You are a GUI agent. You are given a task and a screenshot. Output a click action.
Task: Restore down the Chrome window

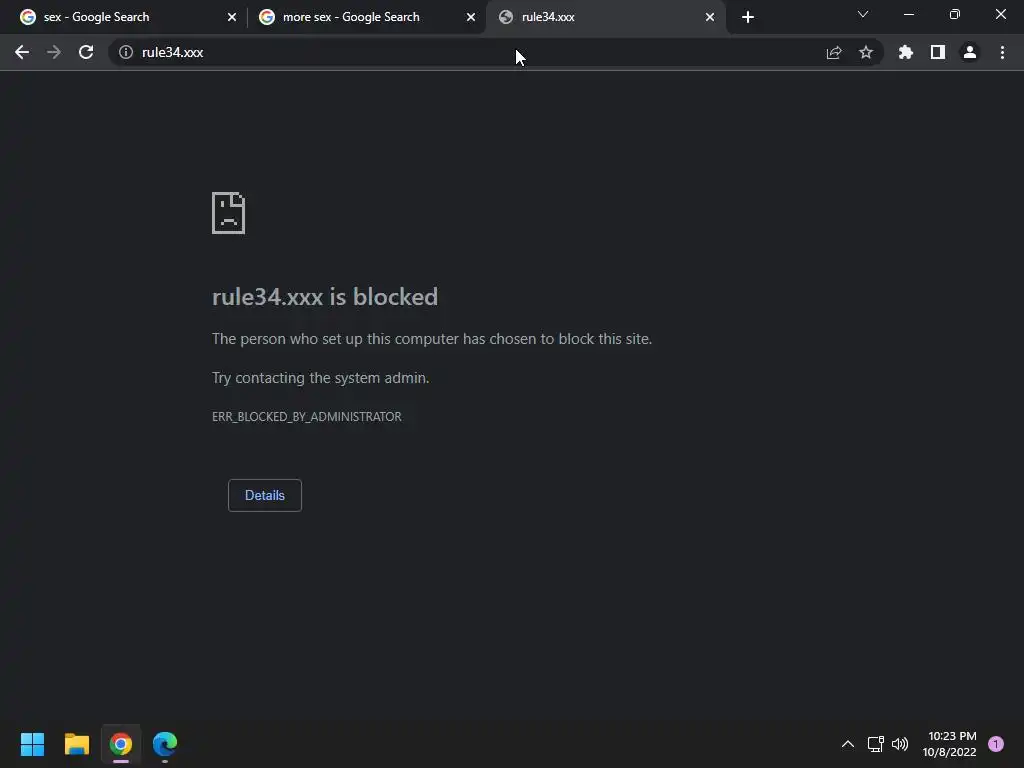pos(955,14)
